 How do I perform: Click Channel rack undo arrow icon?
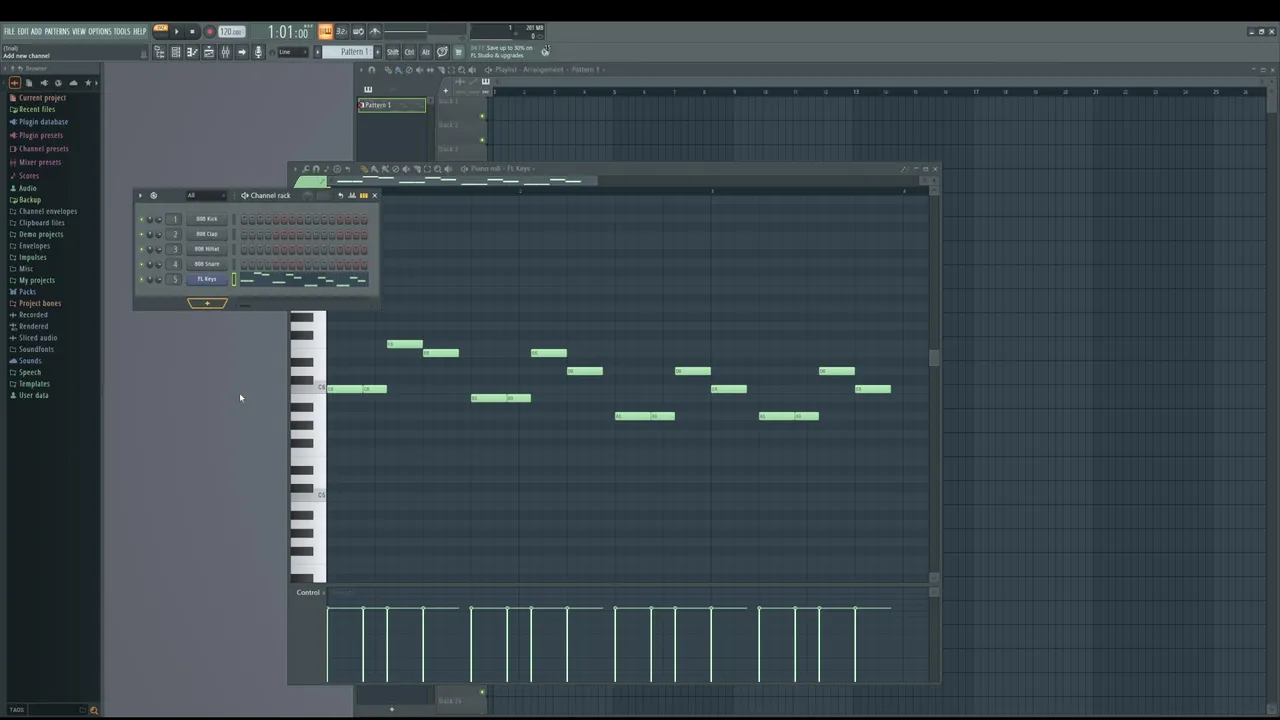pyautogui.click(x=340, y=195)
